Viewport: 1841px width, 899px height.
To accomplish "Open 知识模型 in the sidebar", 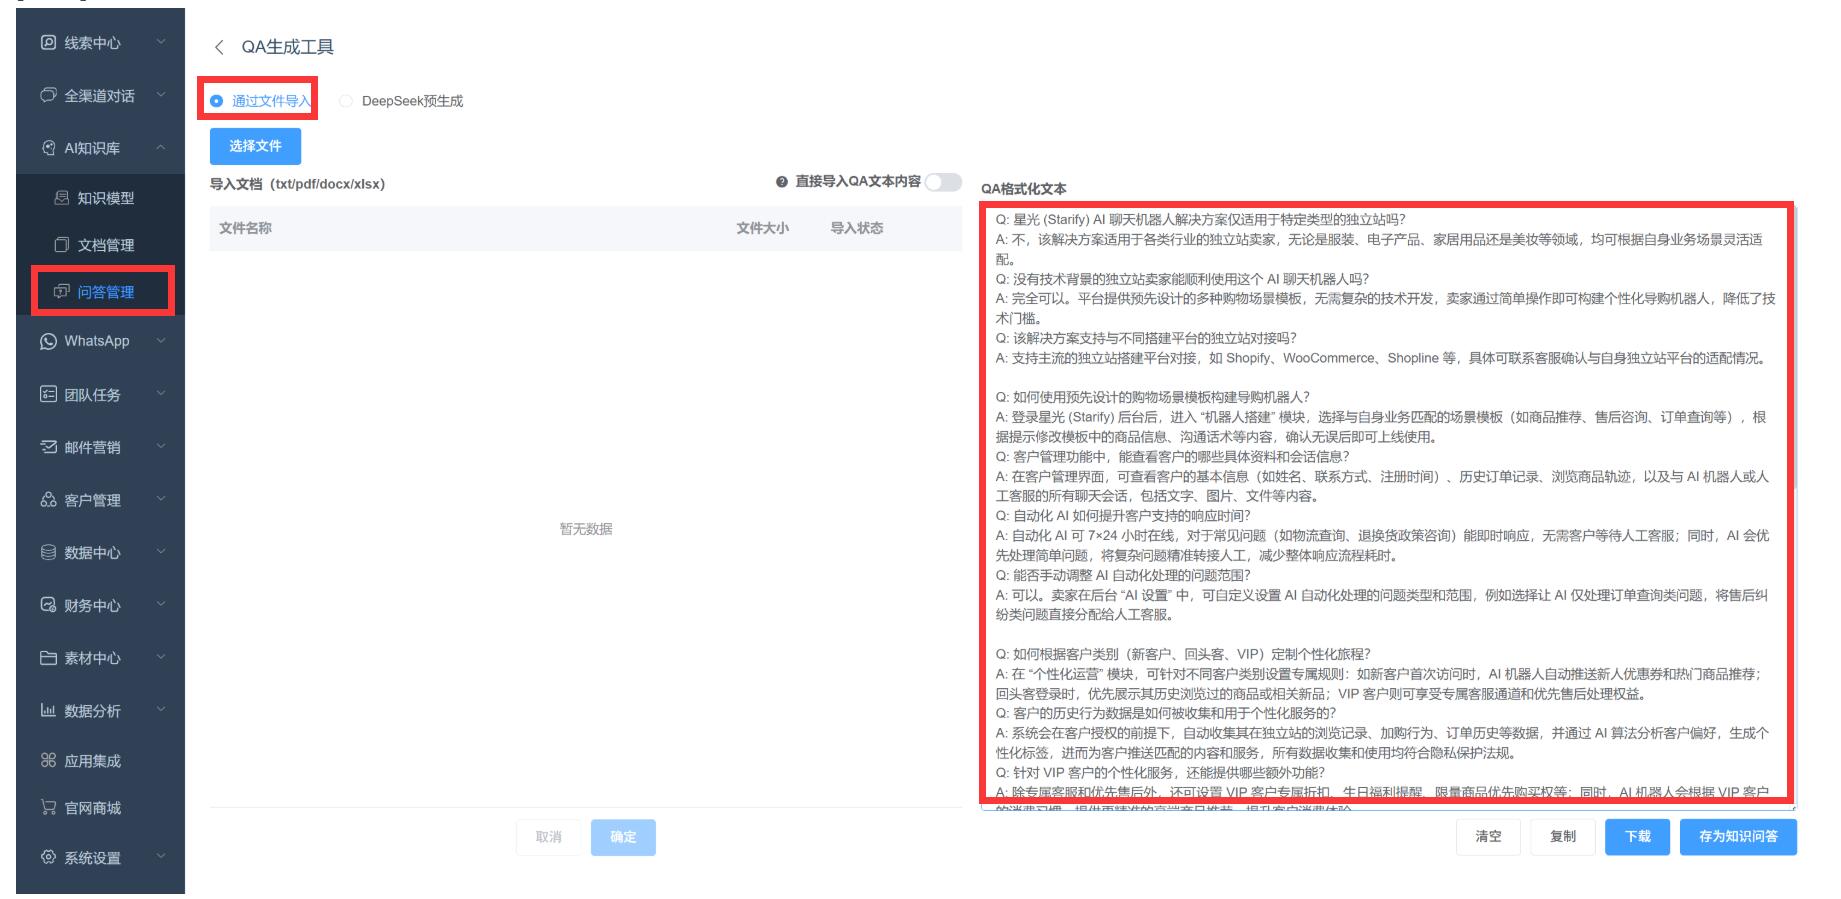I will 105,198.
